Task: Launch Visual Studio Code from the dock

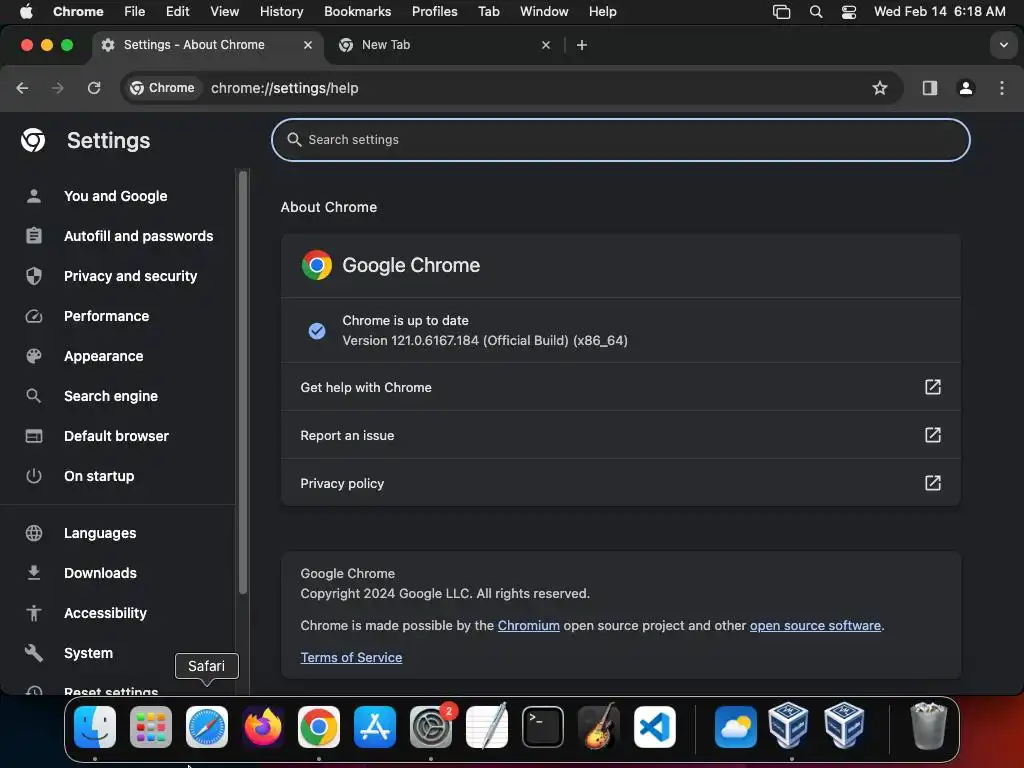Action: pyautogui.click(x=655, y=727)
